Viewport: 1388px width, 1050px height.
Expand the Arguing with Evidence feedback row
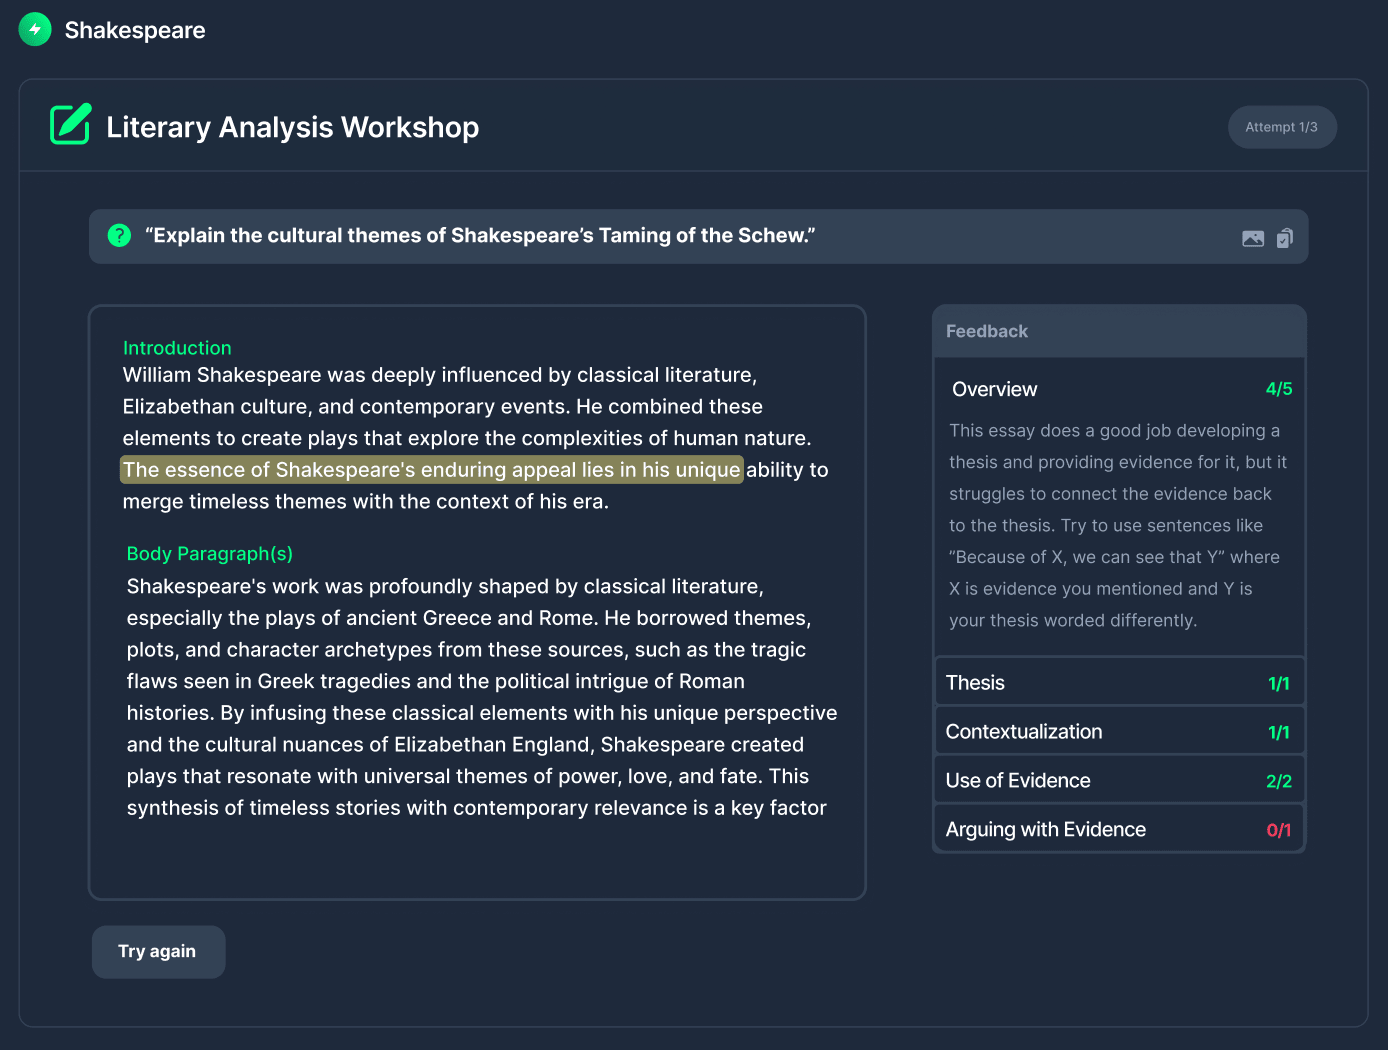(x=1119, y=830)
